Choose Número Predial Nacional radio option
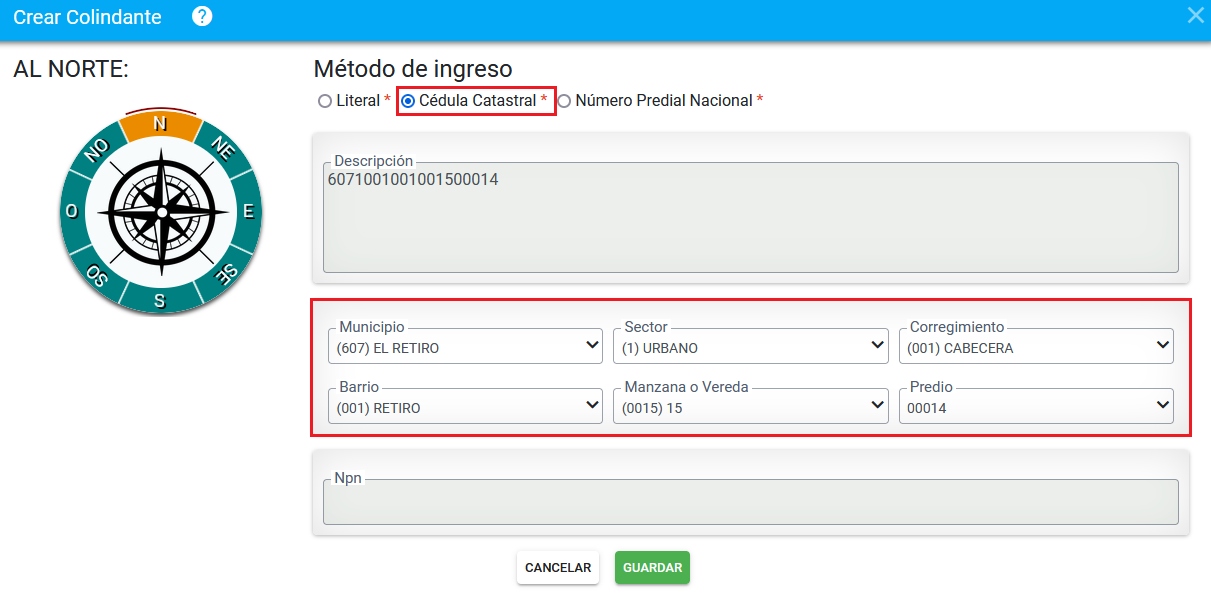 pyautogui.click(x=564, y=101)
